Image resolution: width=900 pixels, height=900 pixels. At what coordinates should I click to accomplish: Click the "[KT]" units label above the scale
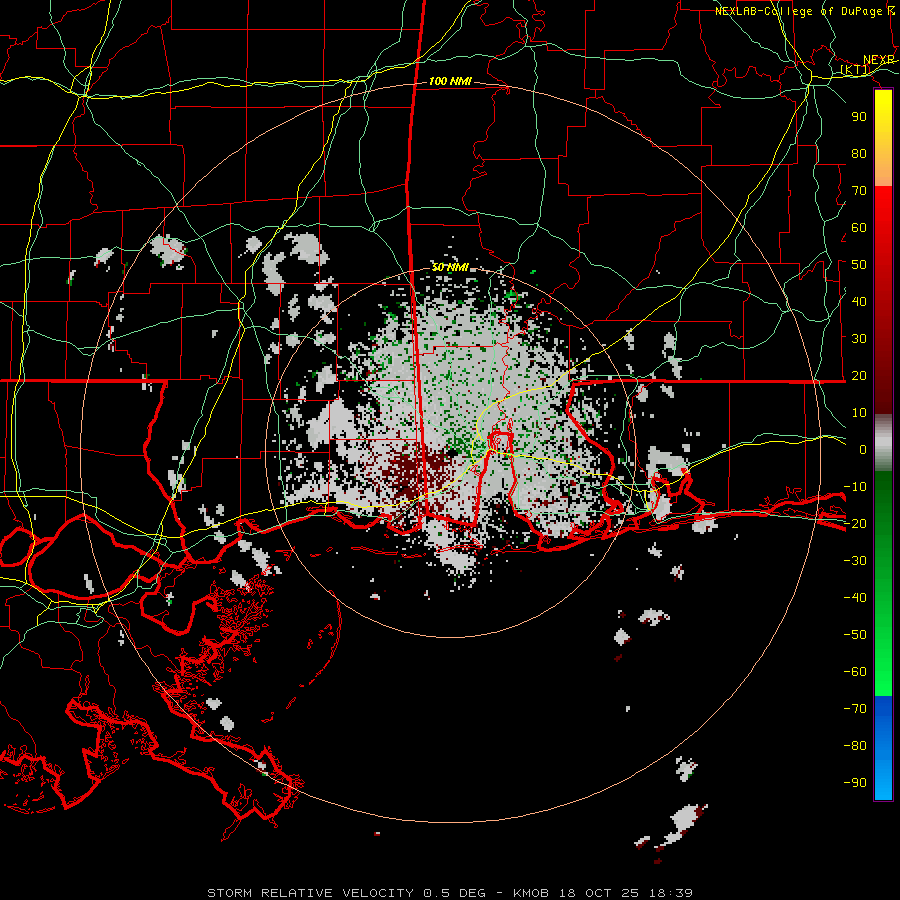(855, 69)
